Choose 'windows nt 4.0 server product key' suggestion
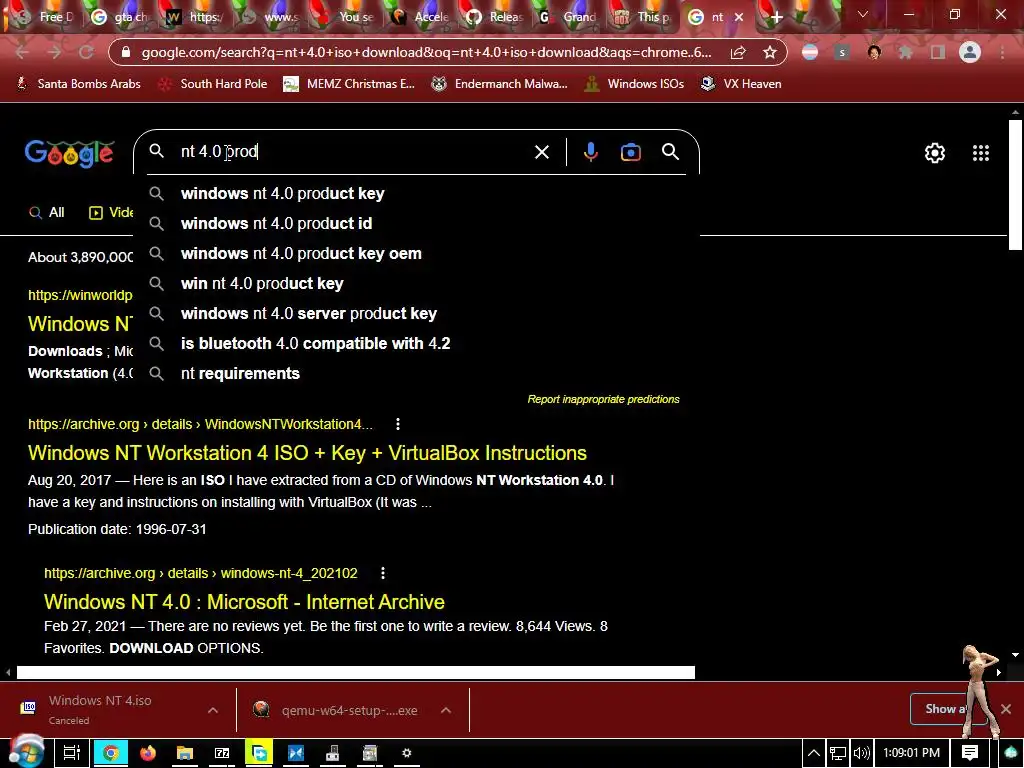The height and width of the screenshot is (768, 1024). point(417,313)
